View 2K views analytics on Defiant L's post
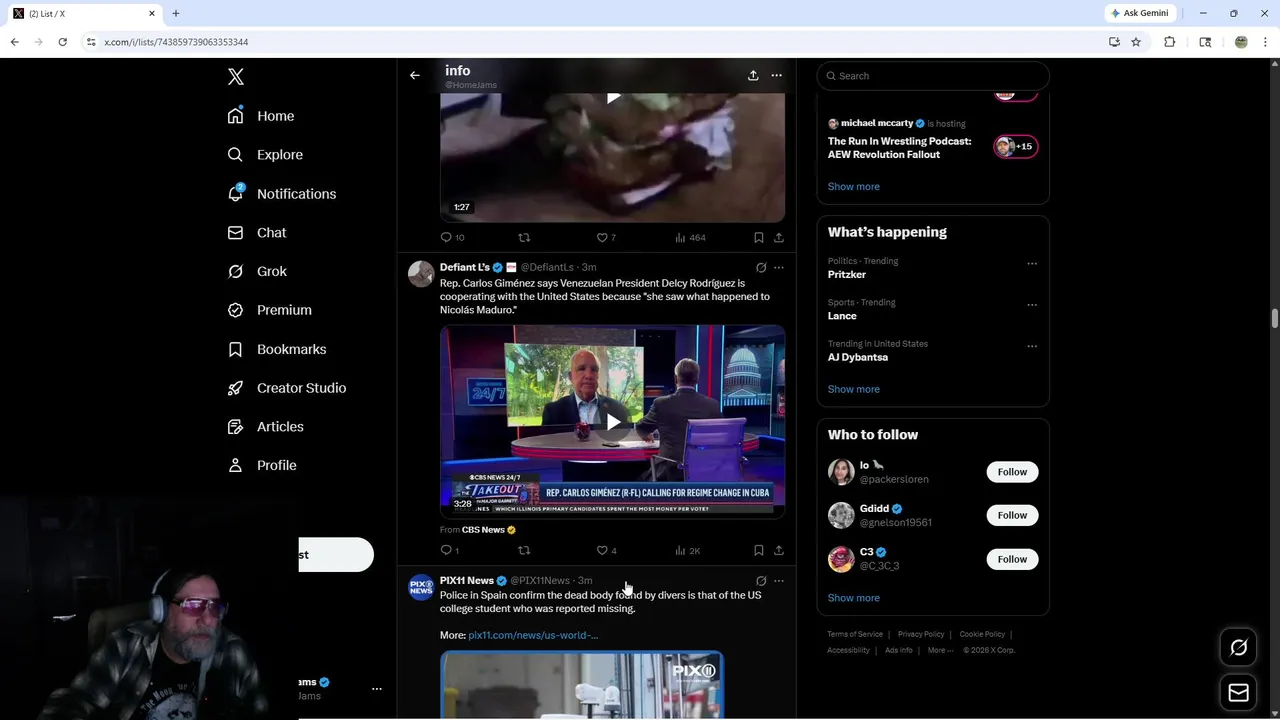1280x720 pixels. pyautogui.click(x=688, y=550)
